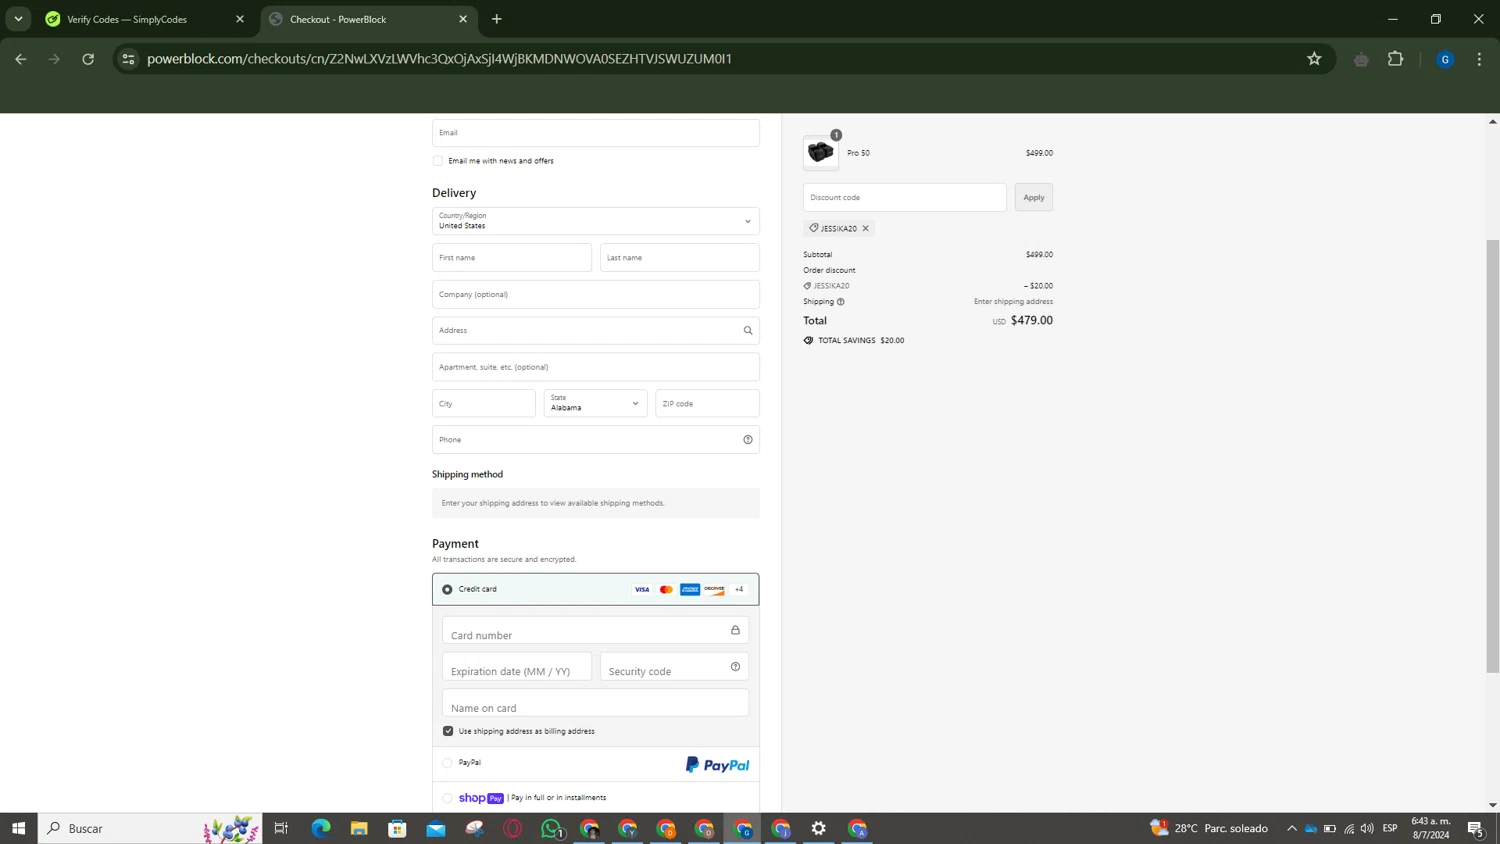The width and height of the screenshot is (1500, 844).
Task: Click the security code help icon
Action: 735,667
